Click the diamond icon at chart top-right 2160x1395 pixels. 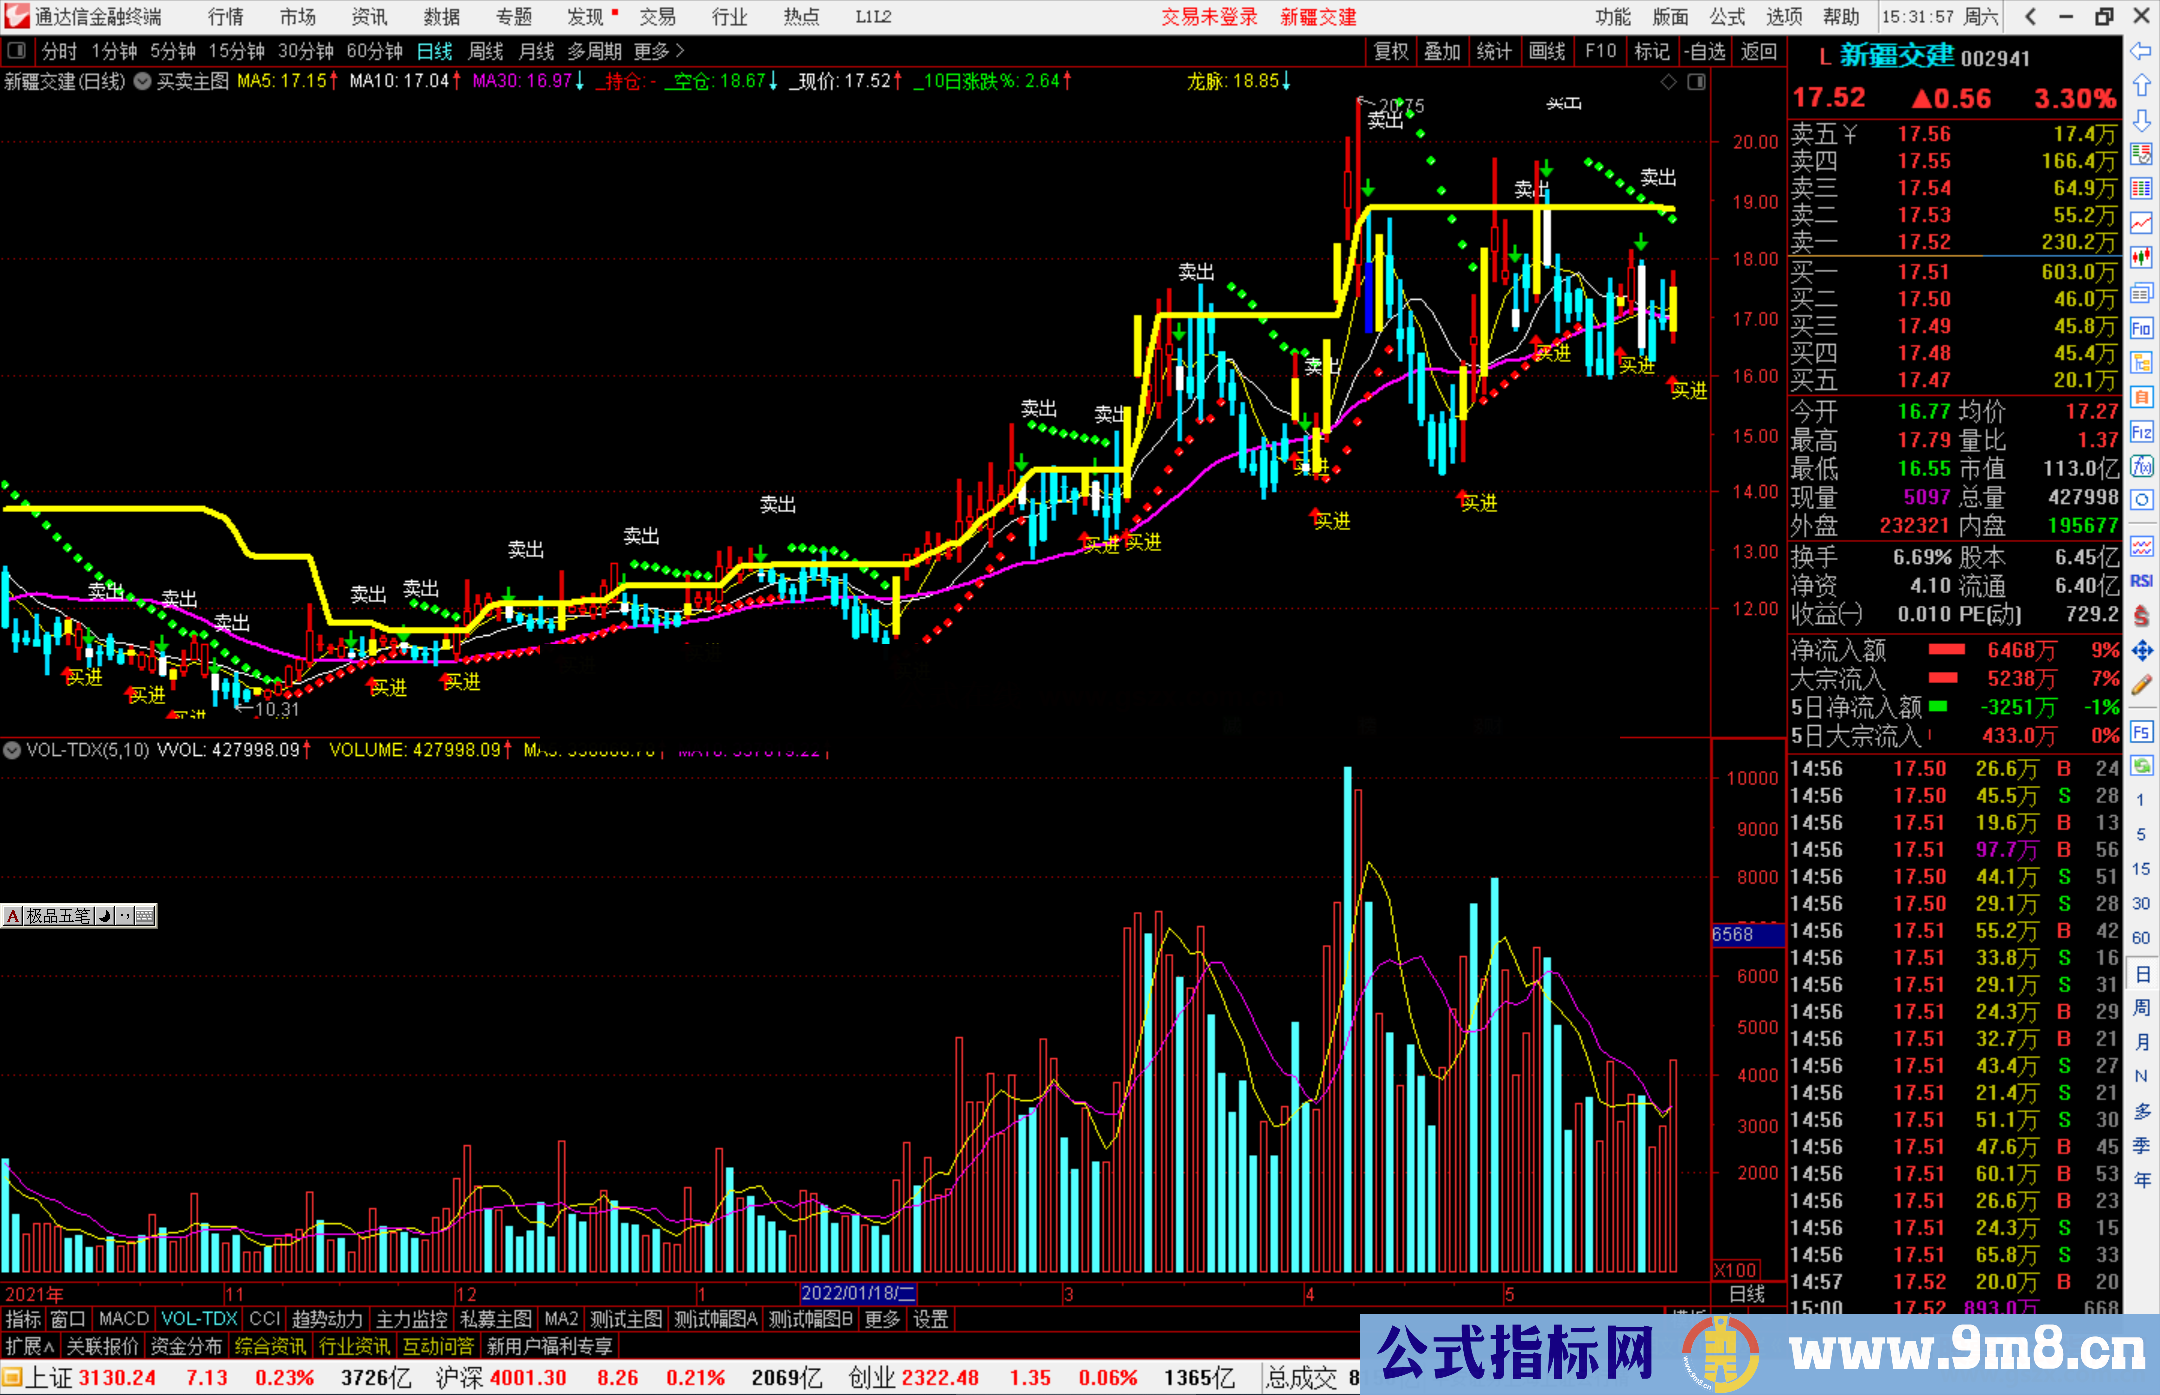1668,82
